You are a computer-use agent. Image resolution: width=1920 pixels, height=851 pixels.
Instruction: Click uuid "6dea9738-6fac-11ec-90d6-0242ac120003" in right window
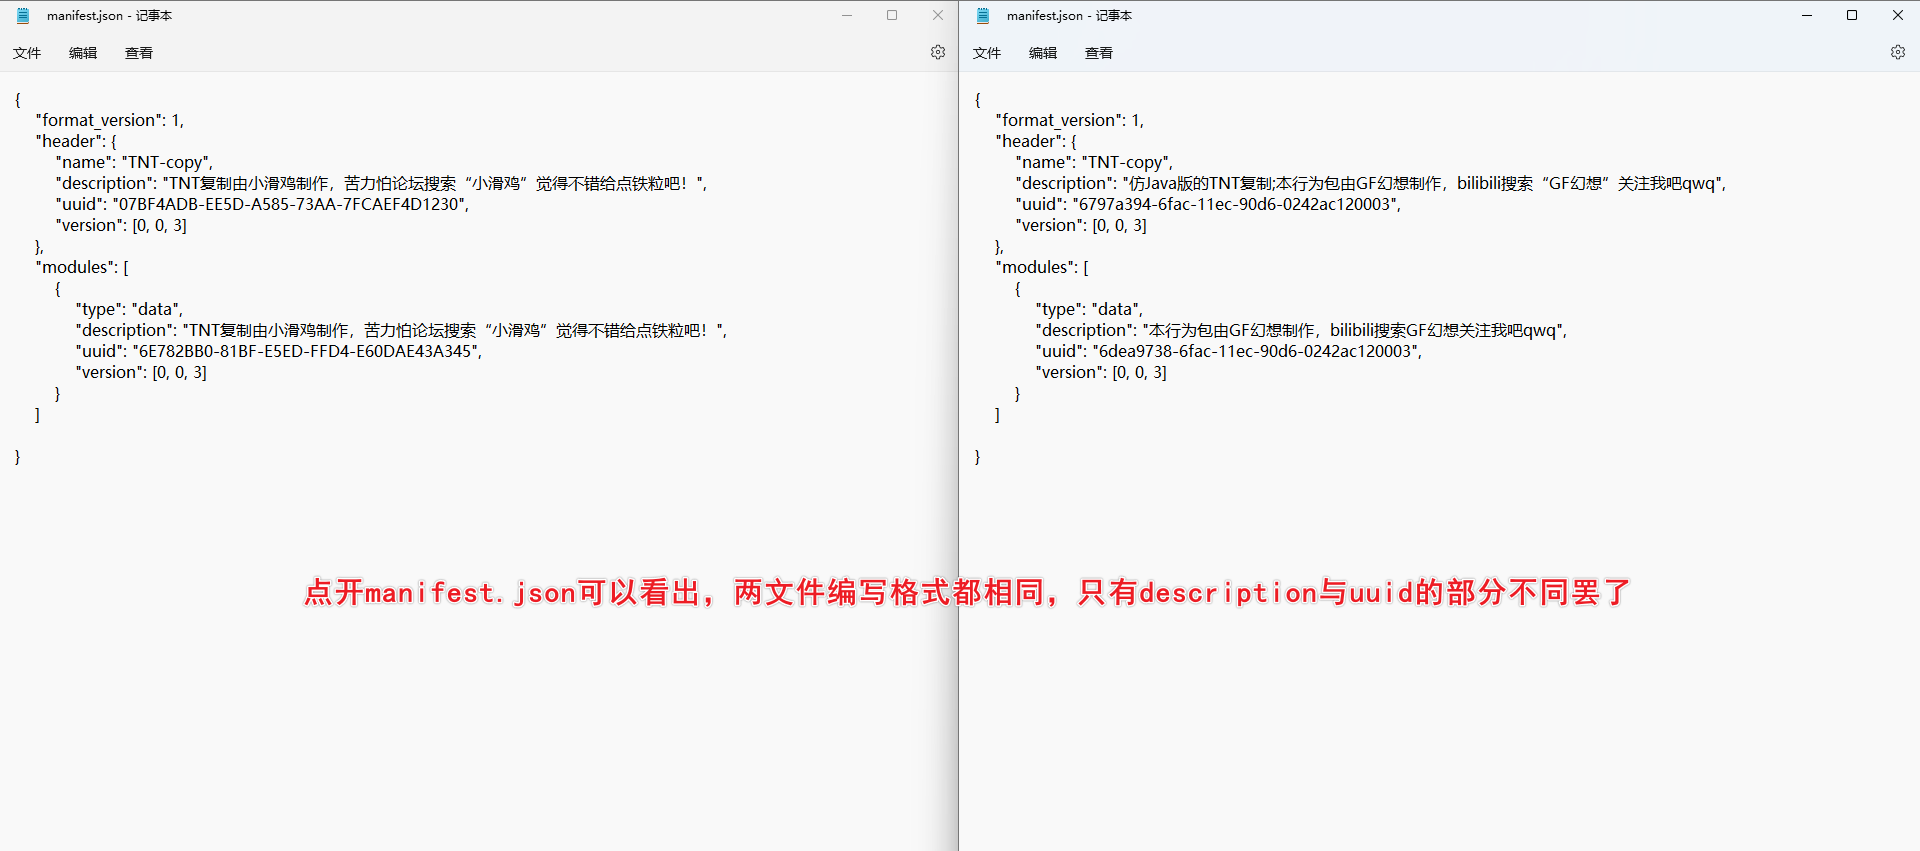point(1255,351)
